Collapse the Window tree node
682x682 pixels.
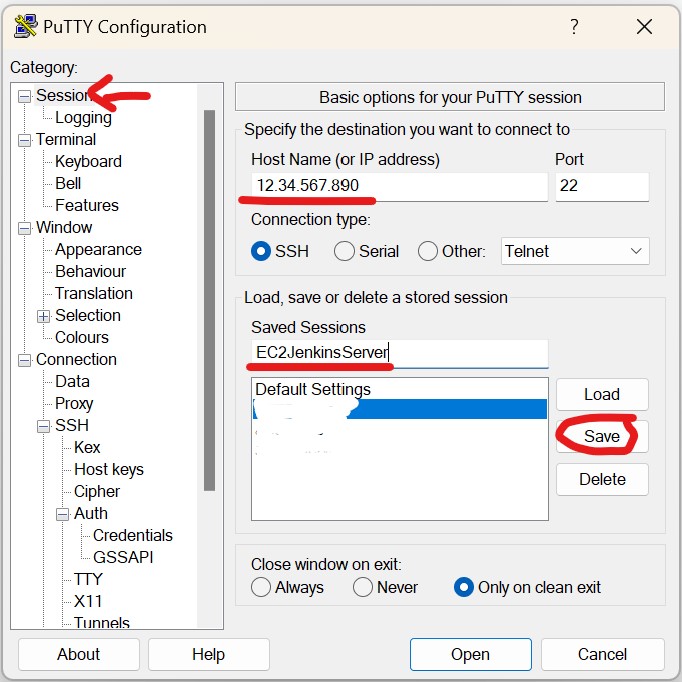pyautogui.click(x=24, y=228)
